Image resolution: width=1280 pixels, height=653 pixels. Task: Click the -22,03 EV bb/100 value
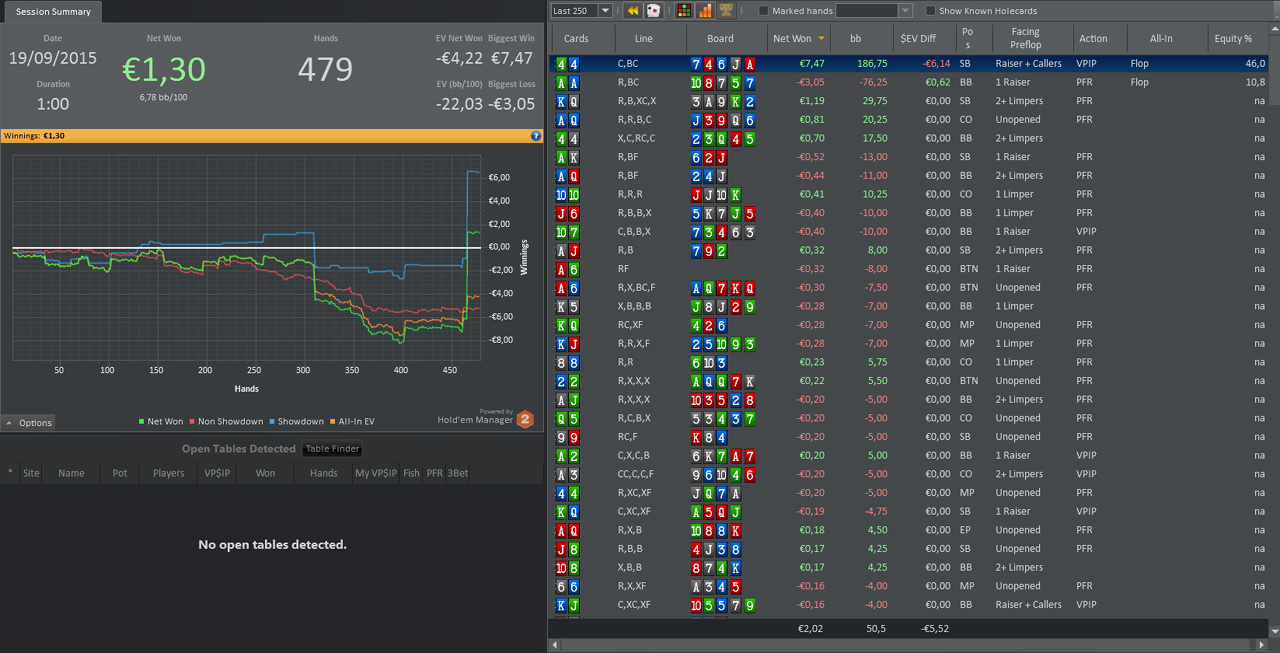[x=459, y=104]
